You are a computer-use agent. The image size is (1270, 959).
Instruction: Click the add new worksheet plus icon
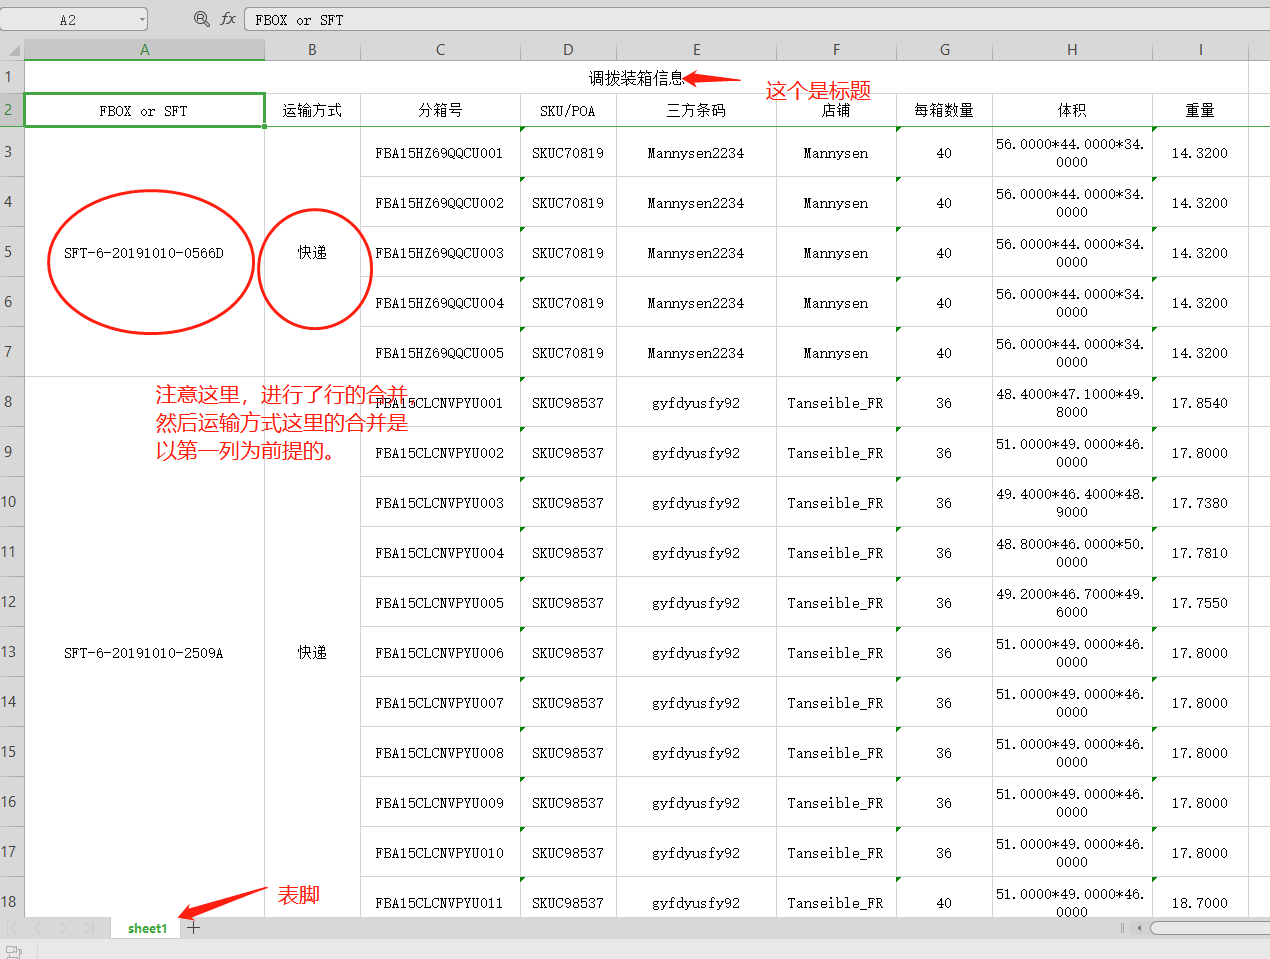(193, 928)
